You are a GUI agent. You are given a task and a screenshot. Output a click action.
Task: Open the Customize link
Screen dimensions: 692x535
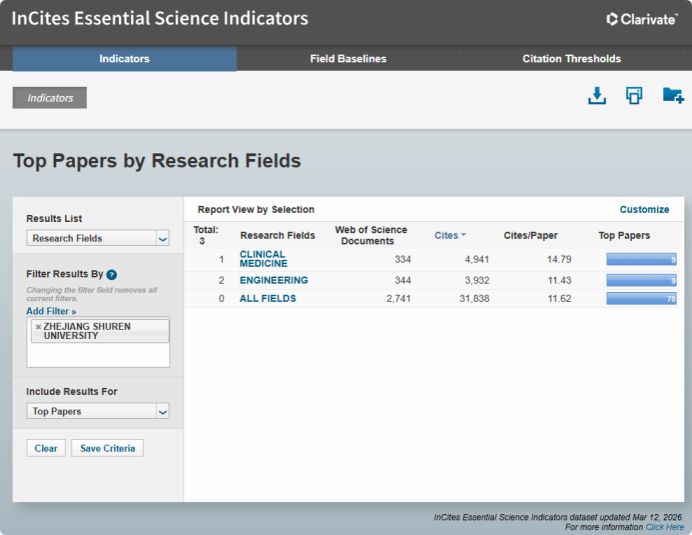644,209
